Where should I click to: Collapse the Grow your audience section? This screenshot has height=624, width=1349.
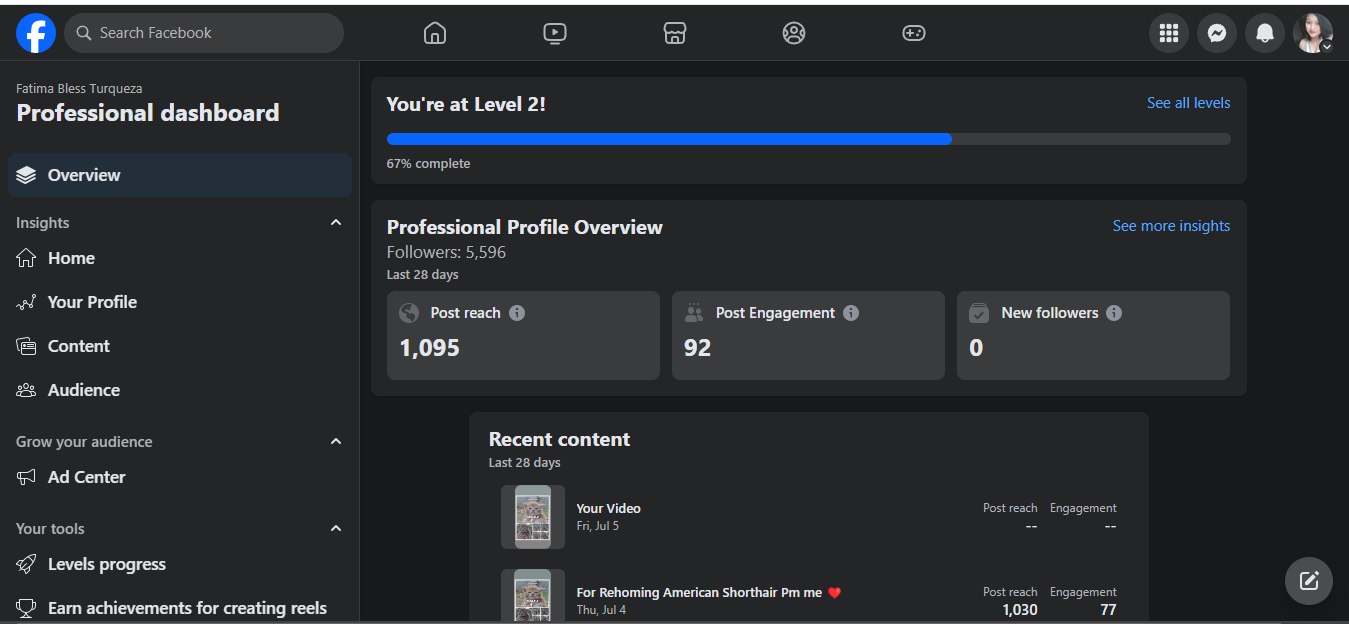[x=336, y=441]
